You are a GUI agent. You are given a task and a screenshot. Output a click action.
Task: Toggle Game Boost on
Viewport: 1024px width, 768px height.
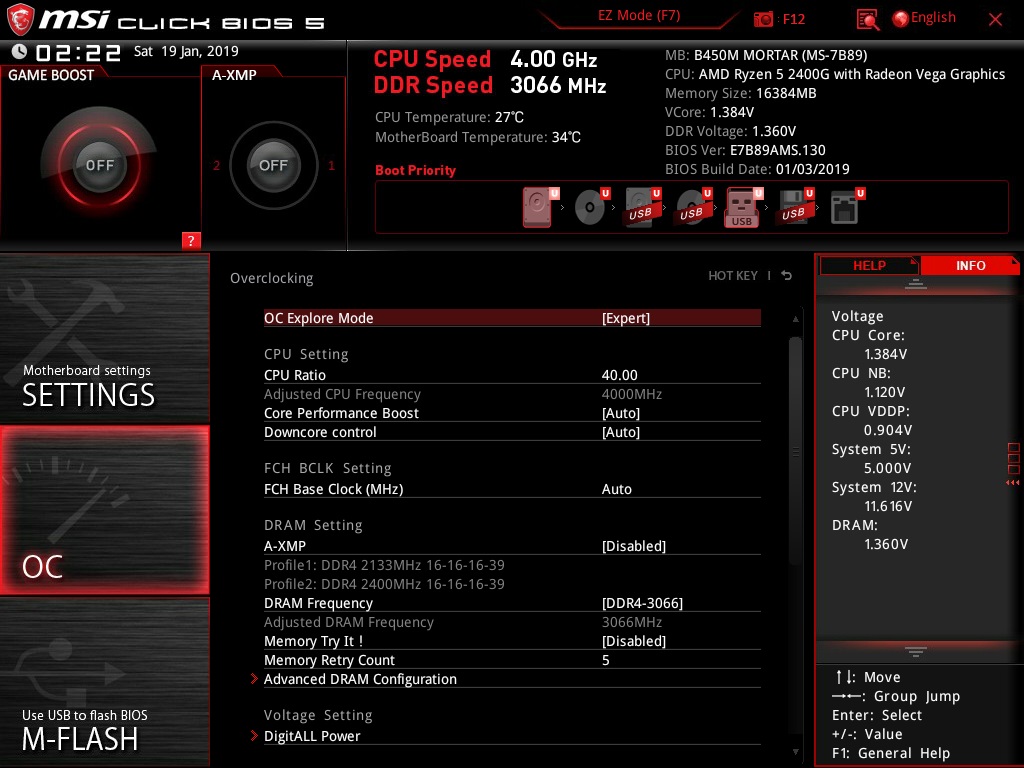click(x=100, y=165)
